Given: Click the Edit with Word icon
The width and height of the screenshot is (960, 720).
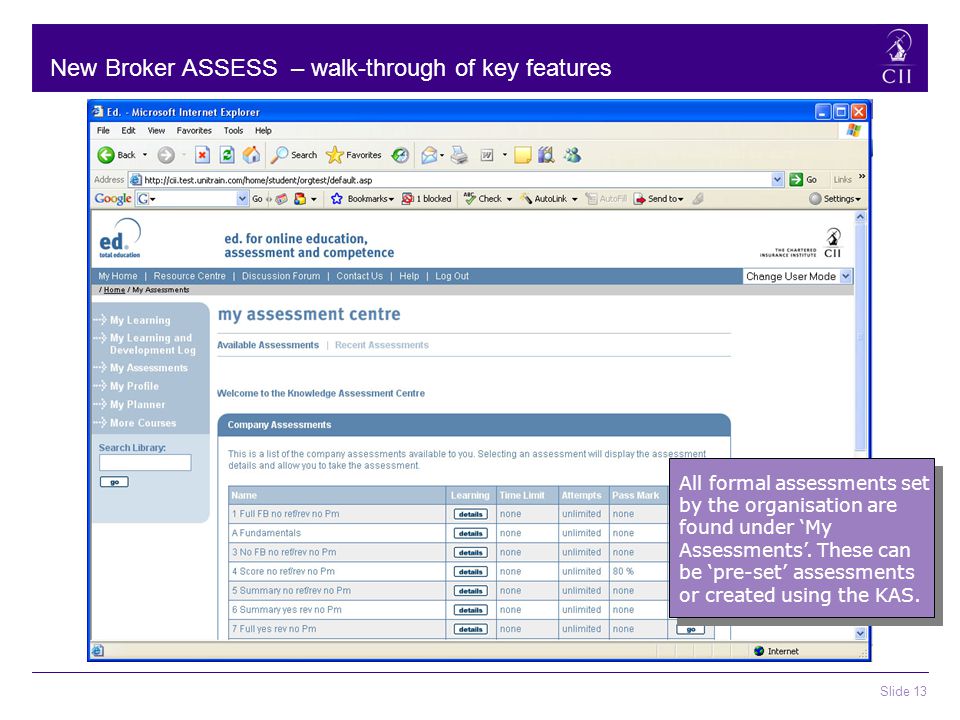Looking at the screenshot, I should tap(487, 155).
